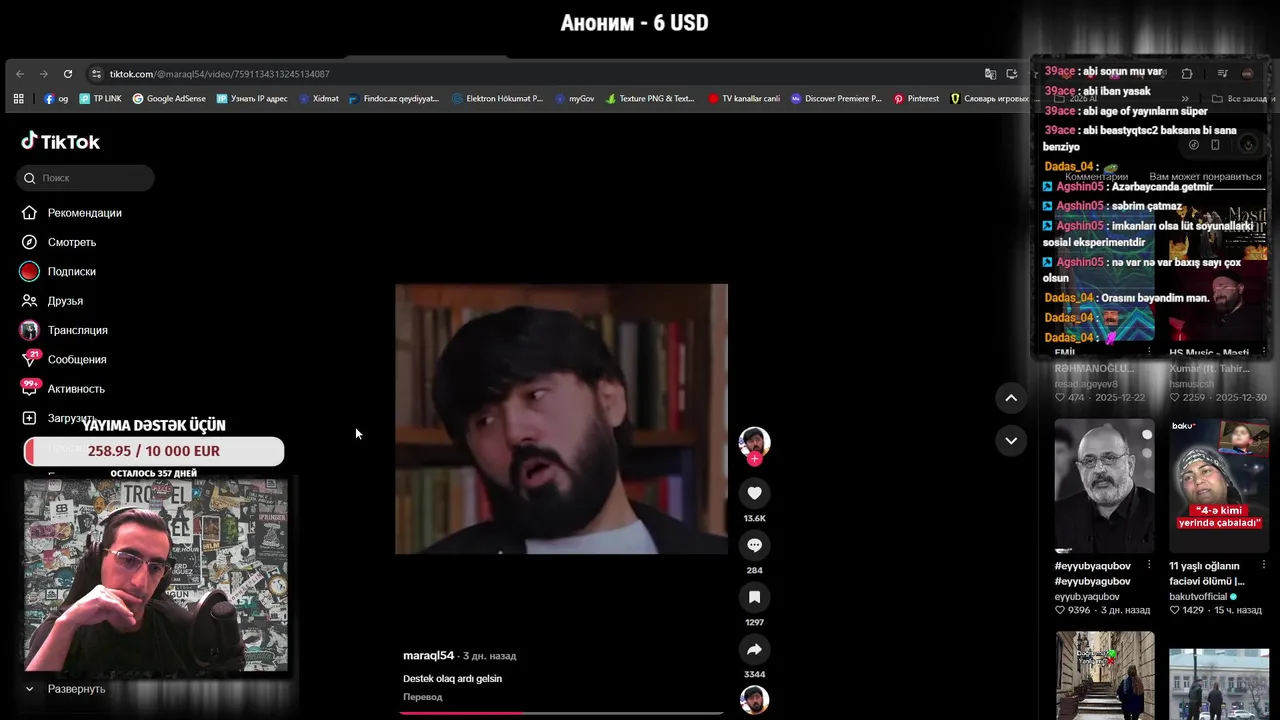
Task: Click the Загрузить upload icon
Action: coord(29,418)
